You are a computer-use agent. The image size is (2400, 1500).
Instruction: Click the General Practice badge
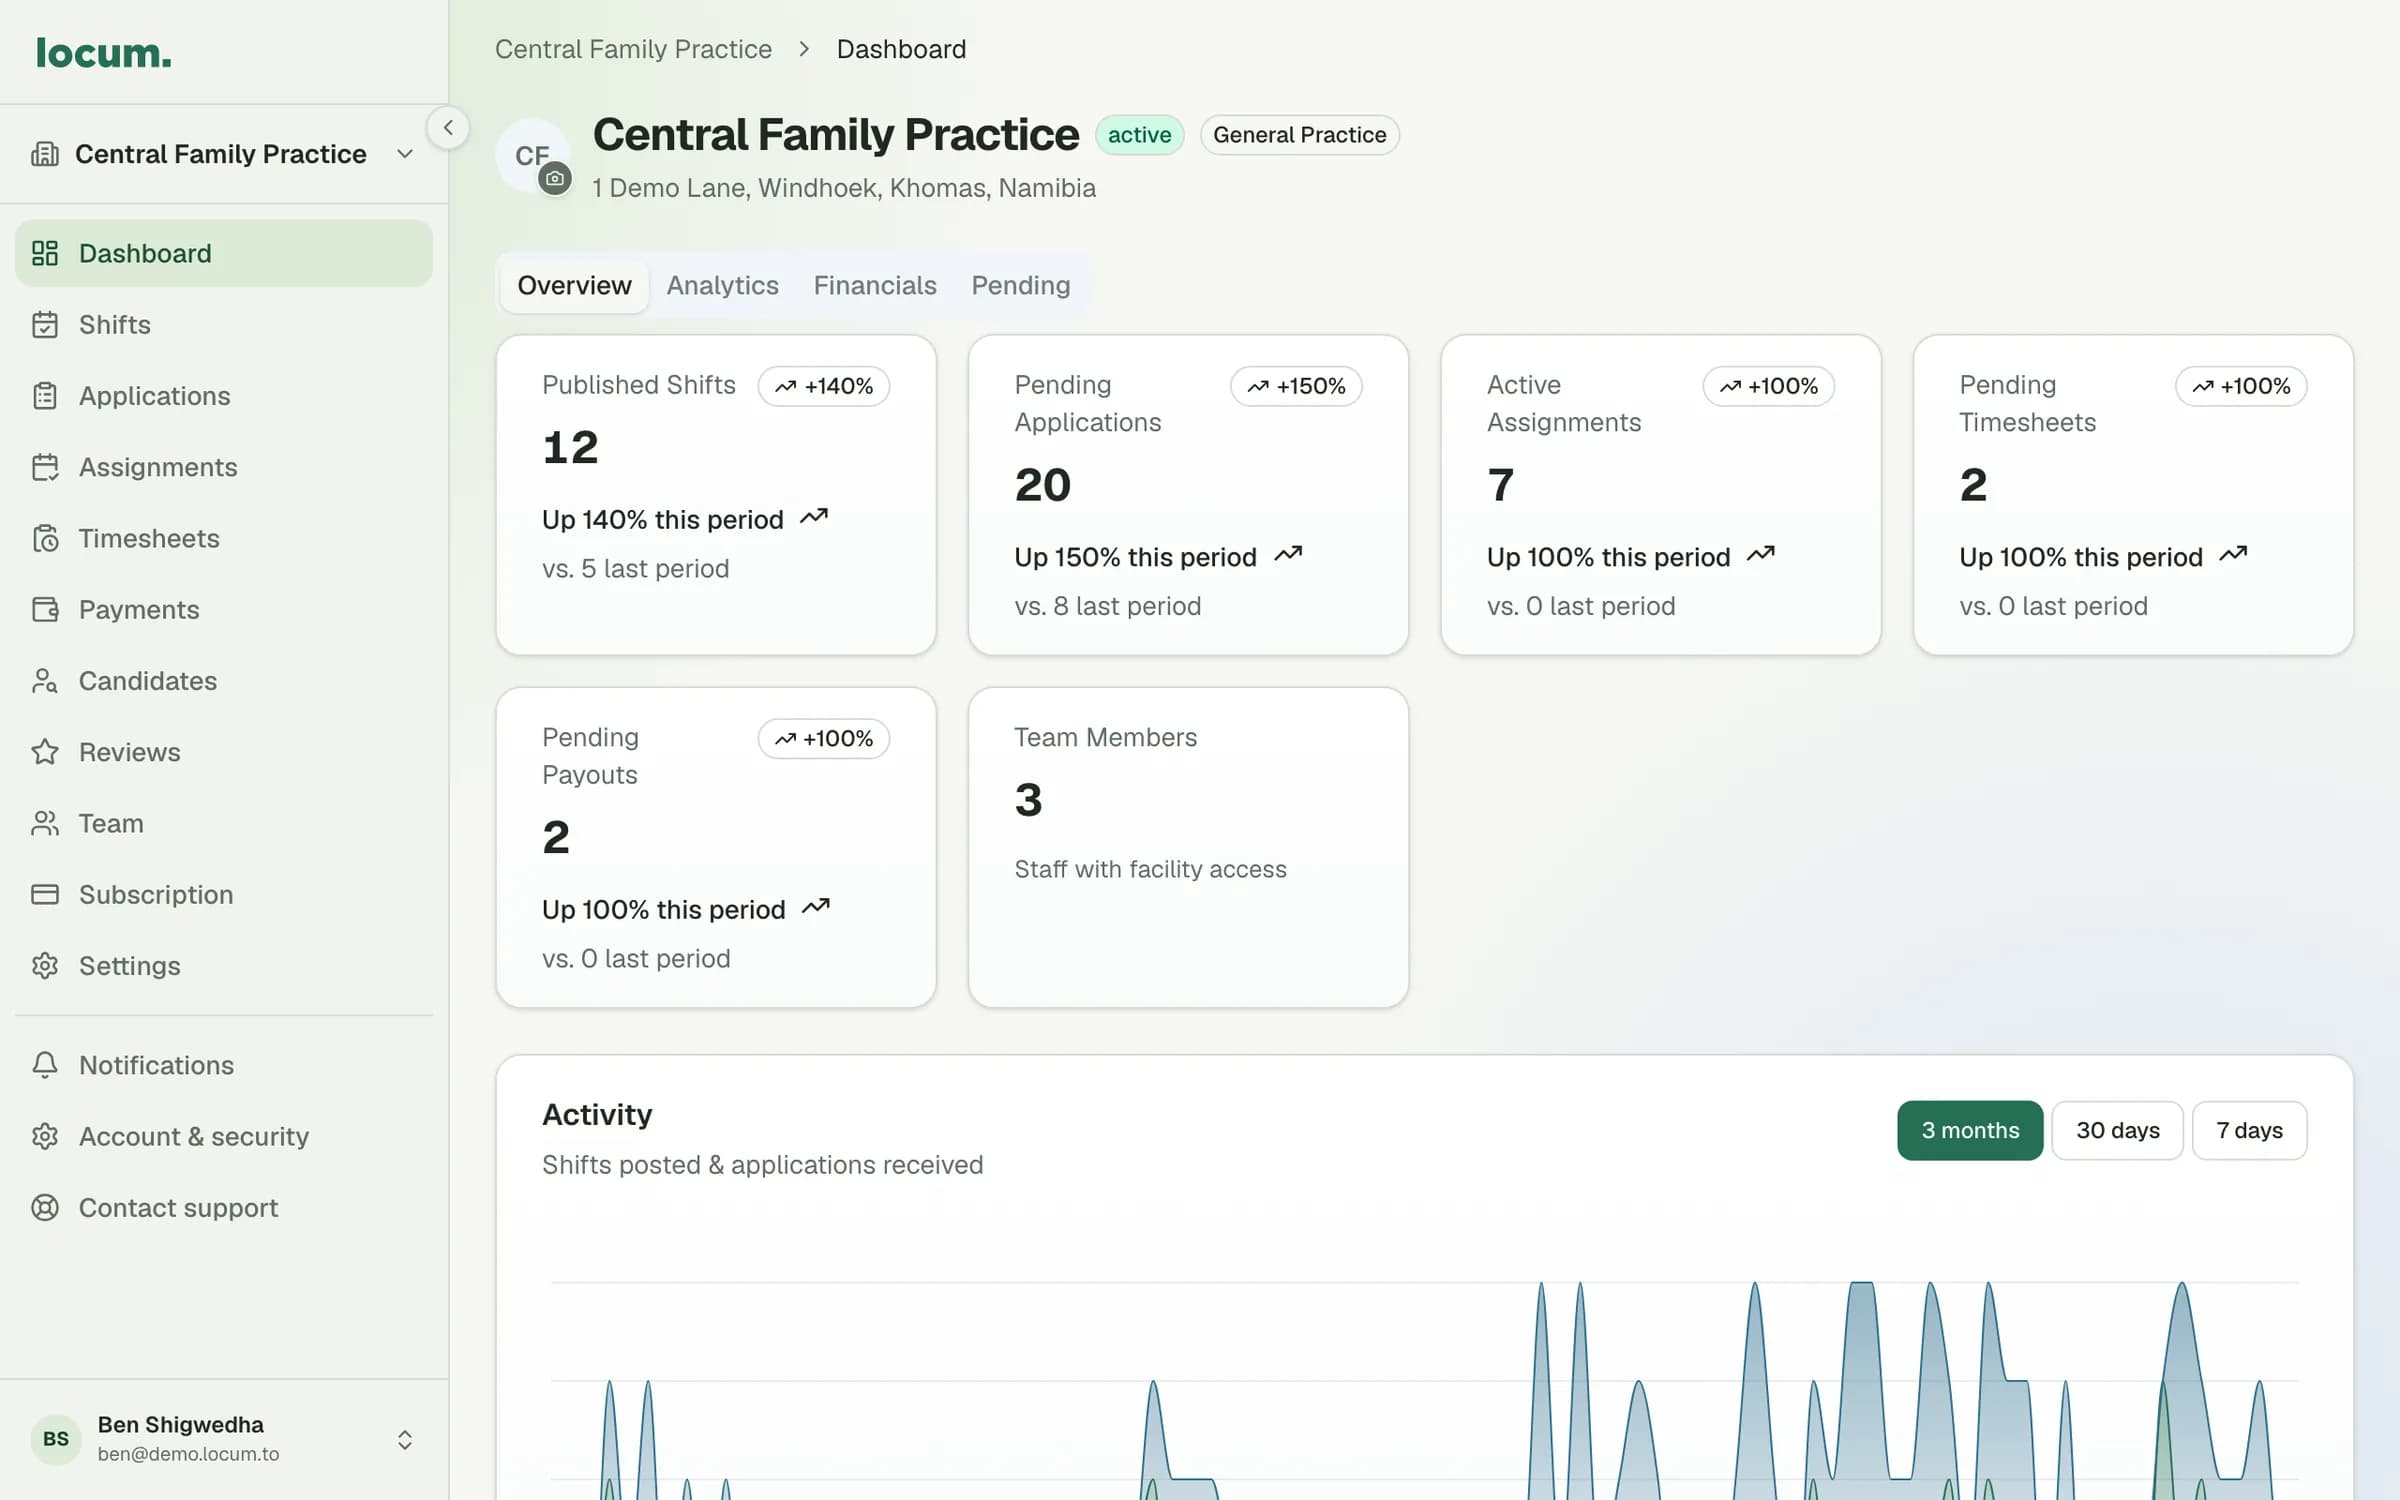pos(1299,135)
